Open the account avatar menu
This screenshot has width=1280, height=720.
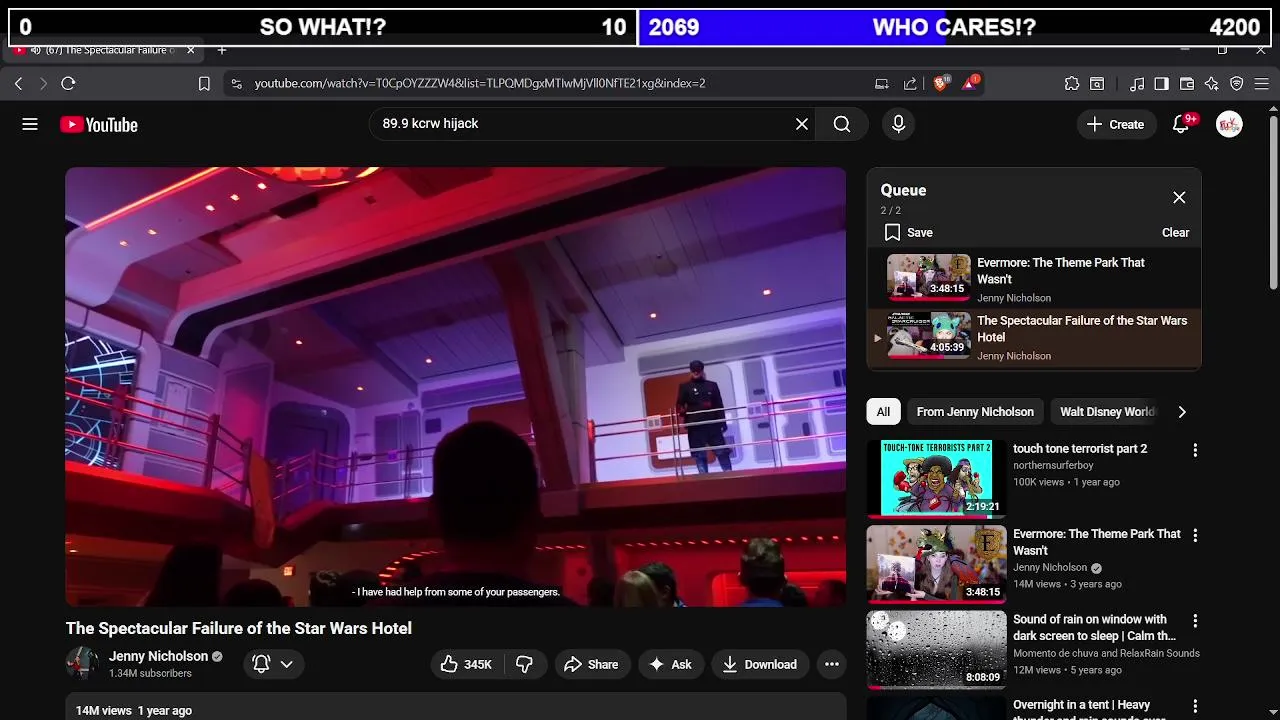click(1229, 124)
